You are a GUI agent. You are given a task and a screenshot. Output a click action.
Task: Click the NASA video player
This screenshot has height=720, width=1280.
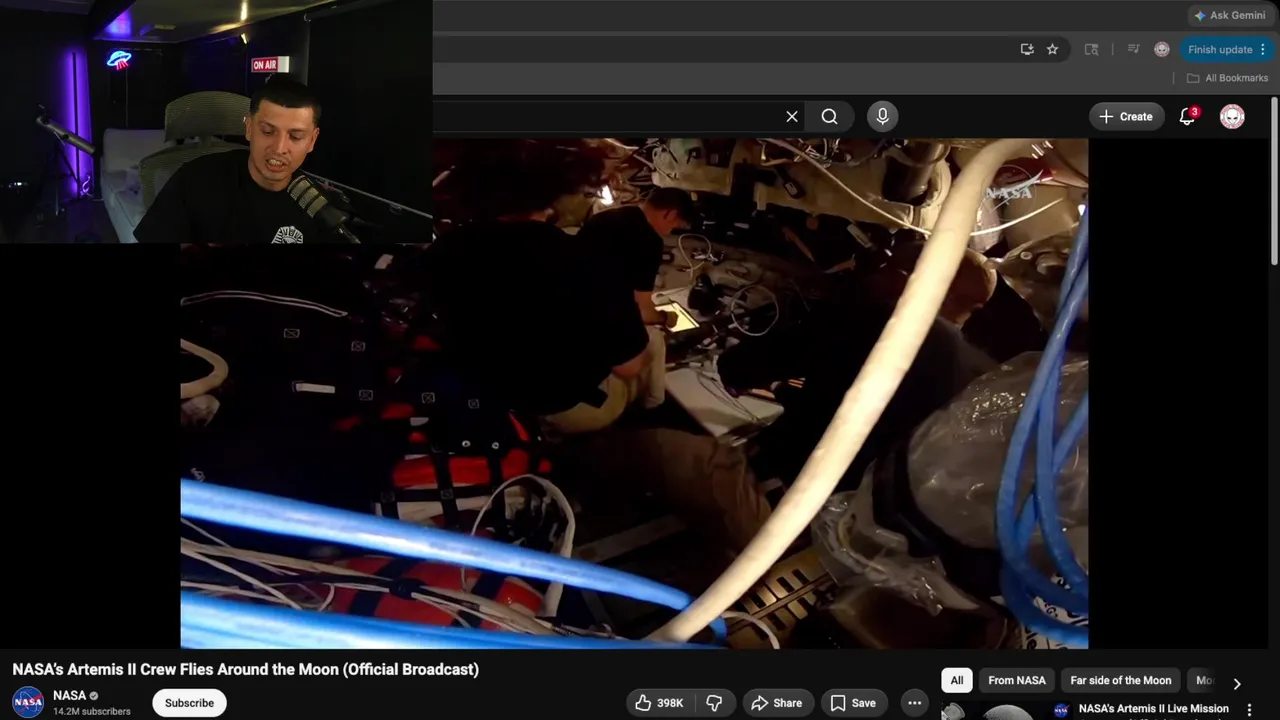click(634, 393)
